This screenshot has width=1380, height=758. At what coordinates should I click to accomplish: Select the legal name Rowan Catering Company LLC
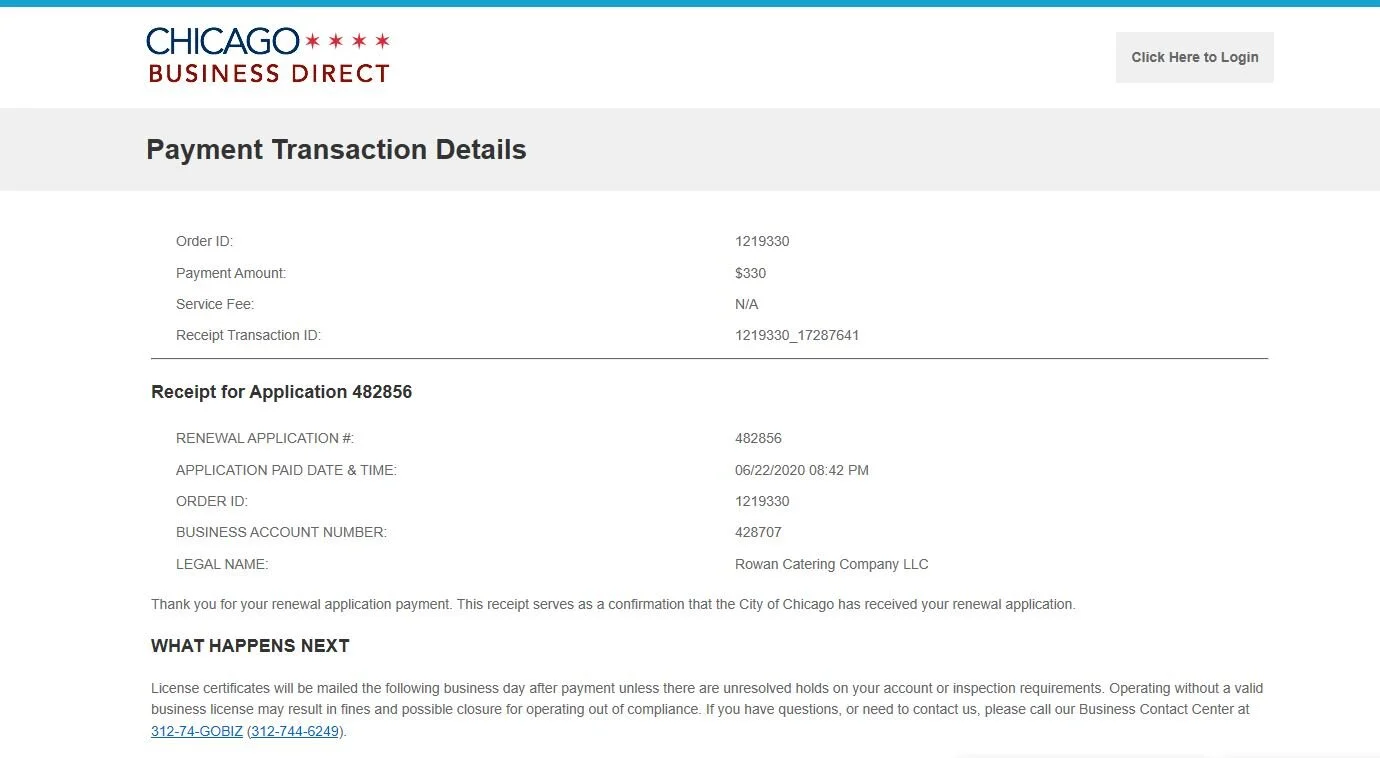click(x=831, y=564)
